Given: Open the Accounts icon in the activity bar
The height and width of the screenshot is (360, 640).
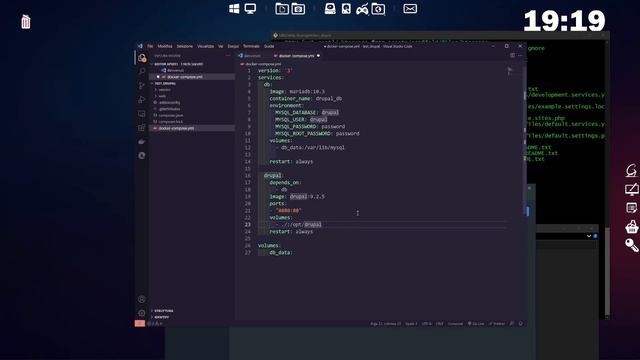Looking at the screenshot, I should 142,299.
